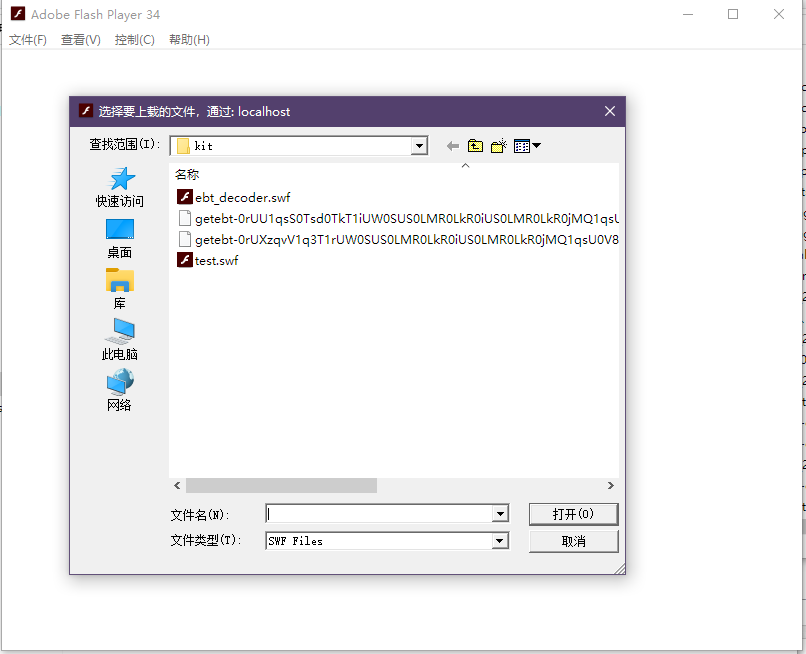This screenshot has height=654, width=806.
Task: Select the getebt-0rUXzqvV file icon
Action: click(x=185, y=240)
